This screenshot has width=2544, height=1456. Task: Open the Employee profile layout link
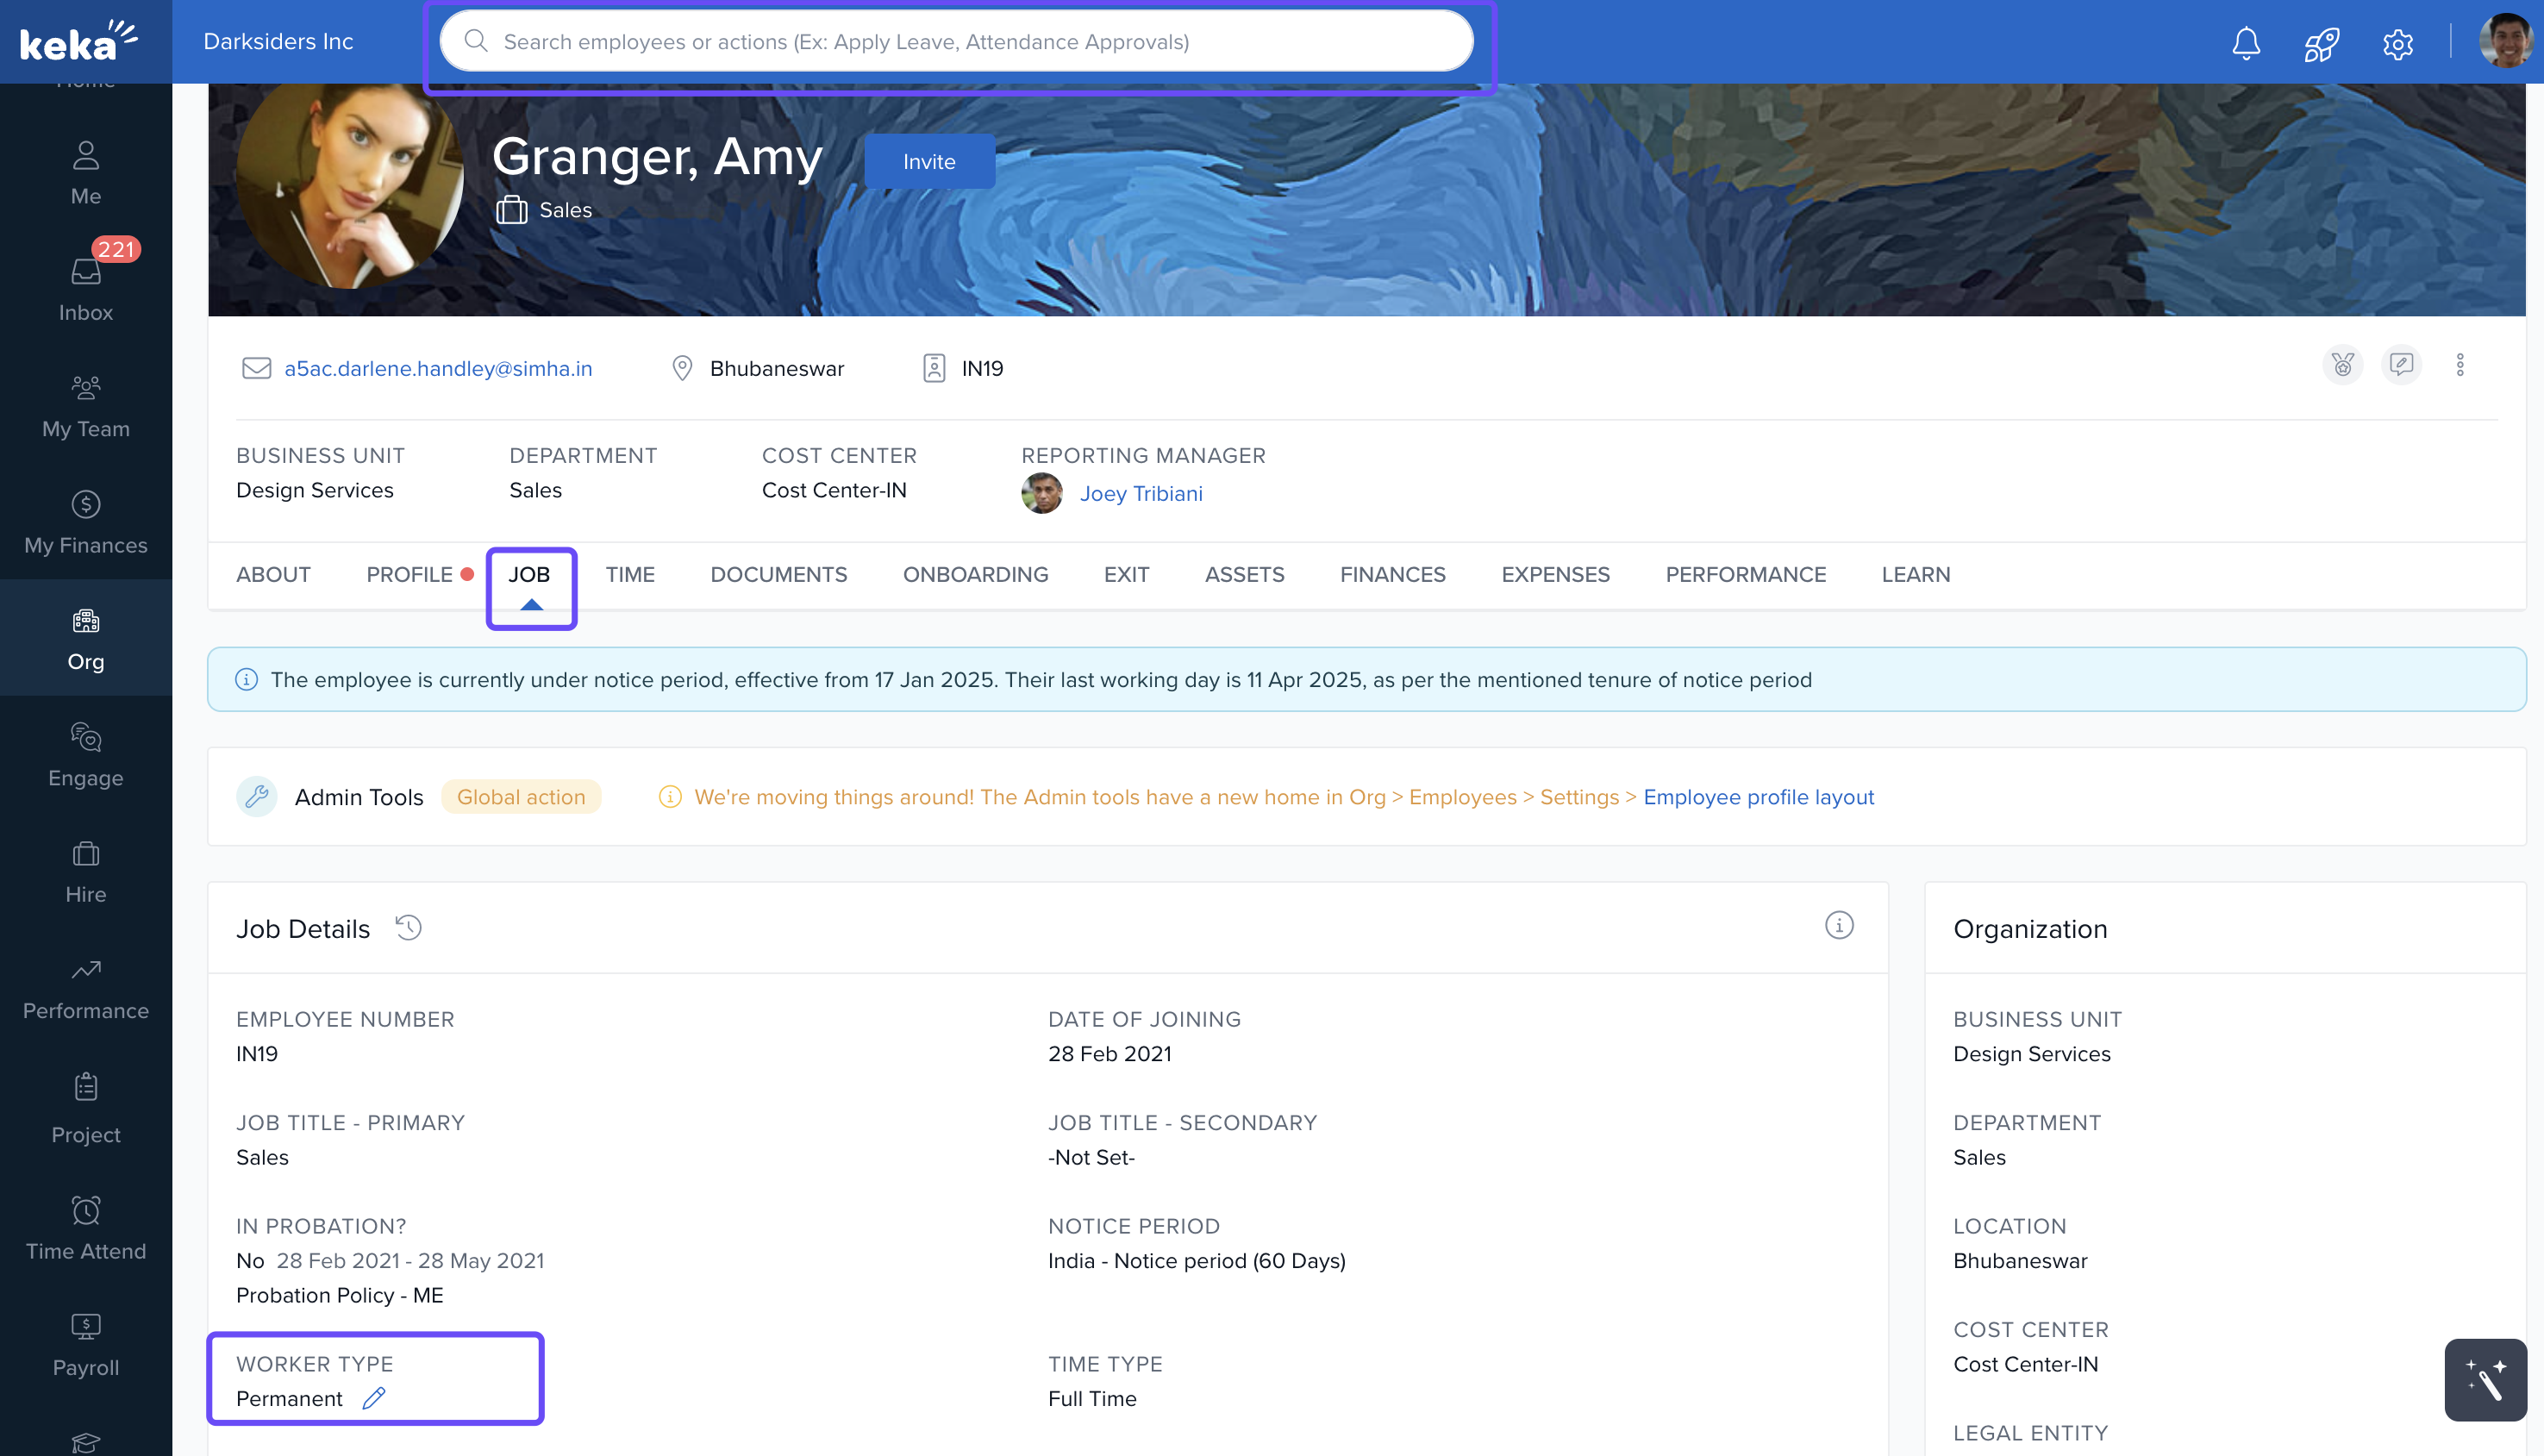(1758, 797)
